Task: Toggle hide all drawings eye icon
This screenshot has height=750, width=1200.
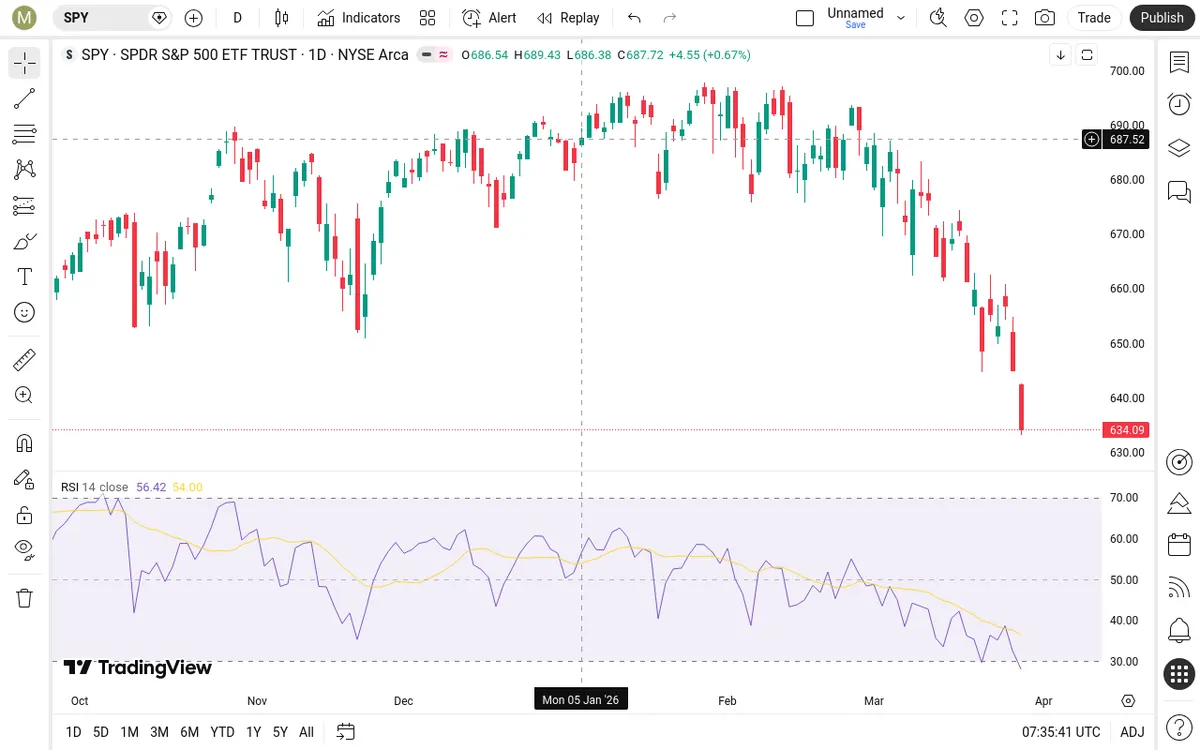Action: (25, 548)
